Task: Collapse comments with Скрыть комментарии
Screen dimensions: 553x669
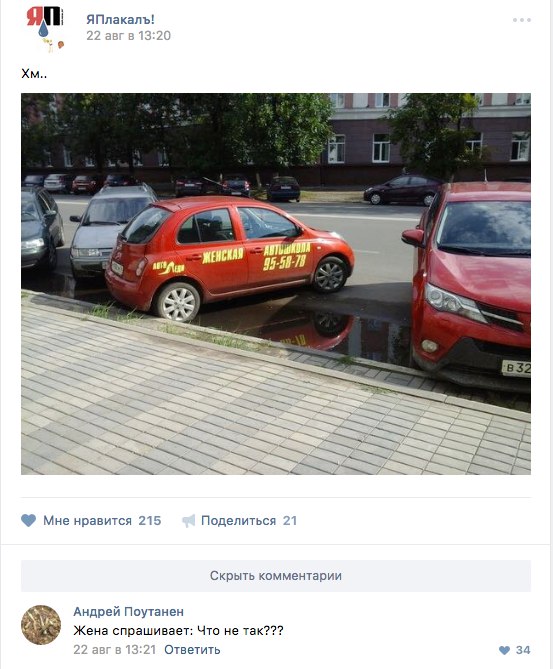Action: pos(276,576)
